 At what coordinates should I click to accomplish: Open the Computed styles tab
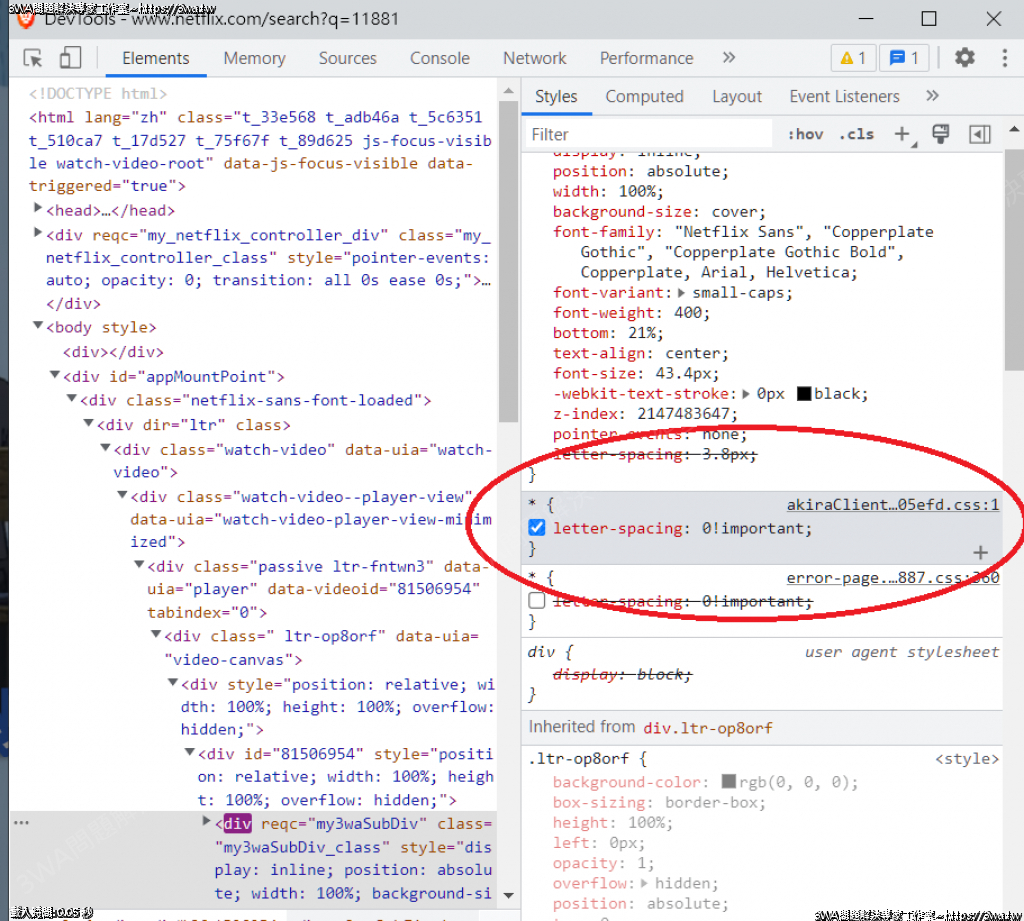(x=644, y=97)
